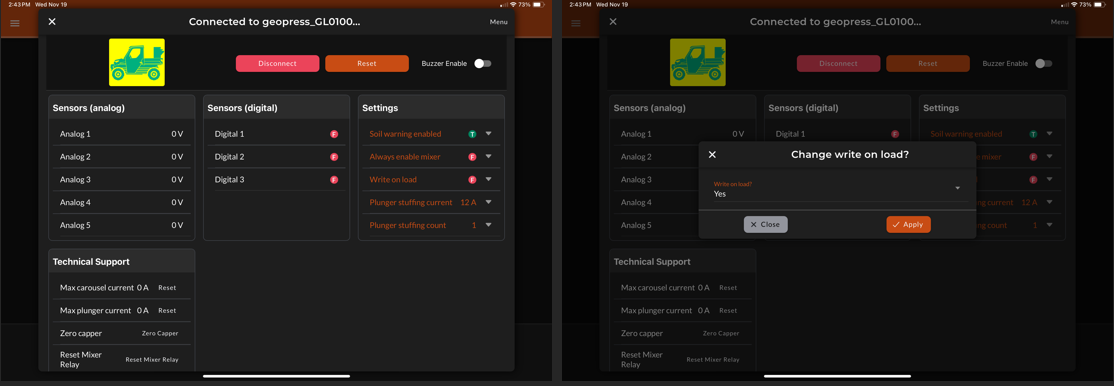
Task: Click Wi-Fi status icon in right screenshot
Action: [x=1074, y=4]
